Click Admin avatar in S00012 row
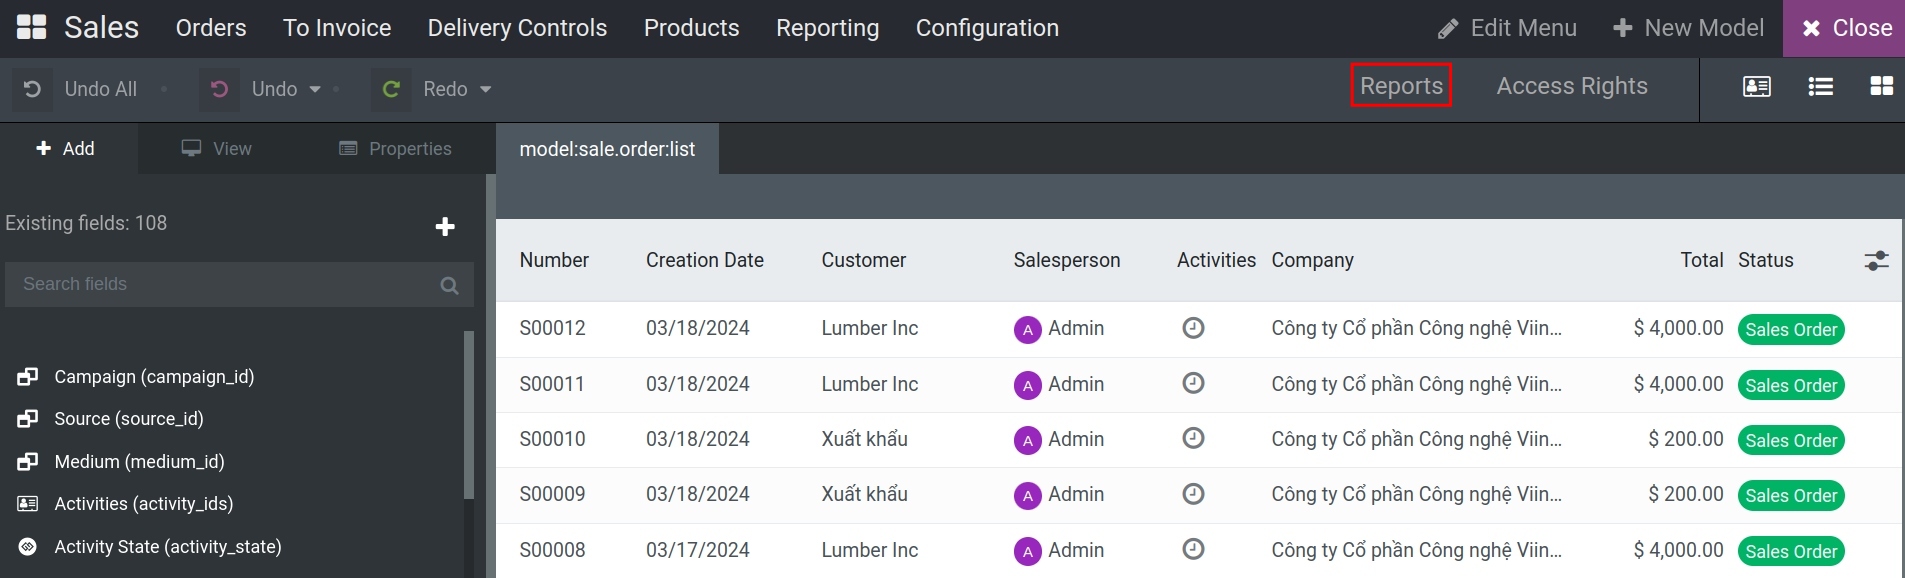 [x=1027, y=330]
